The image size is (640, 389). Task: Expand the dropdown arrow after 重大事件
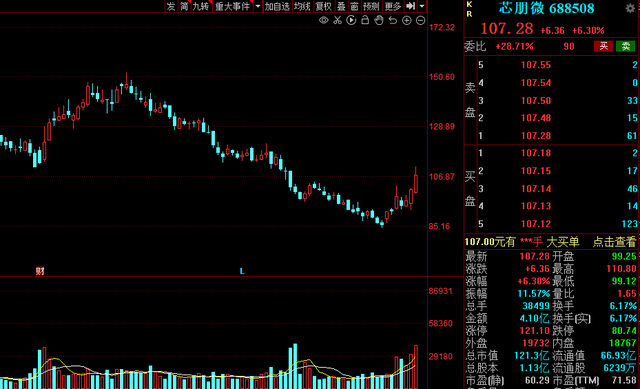[258, 6]
